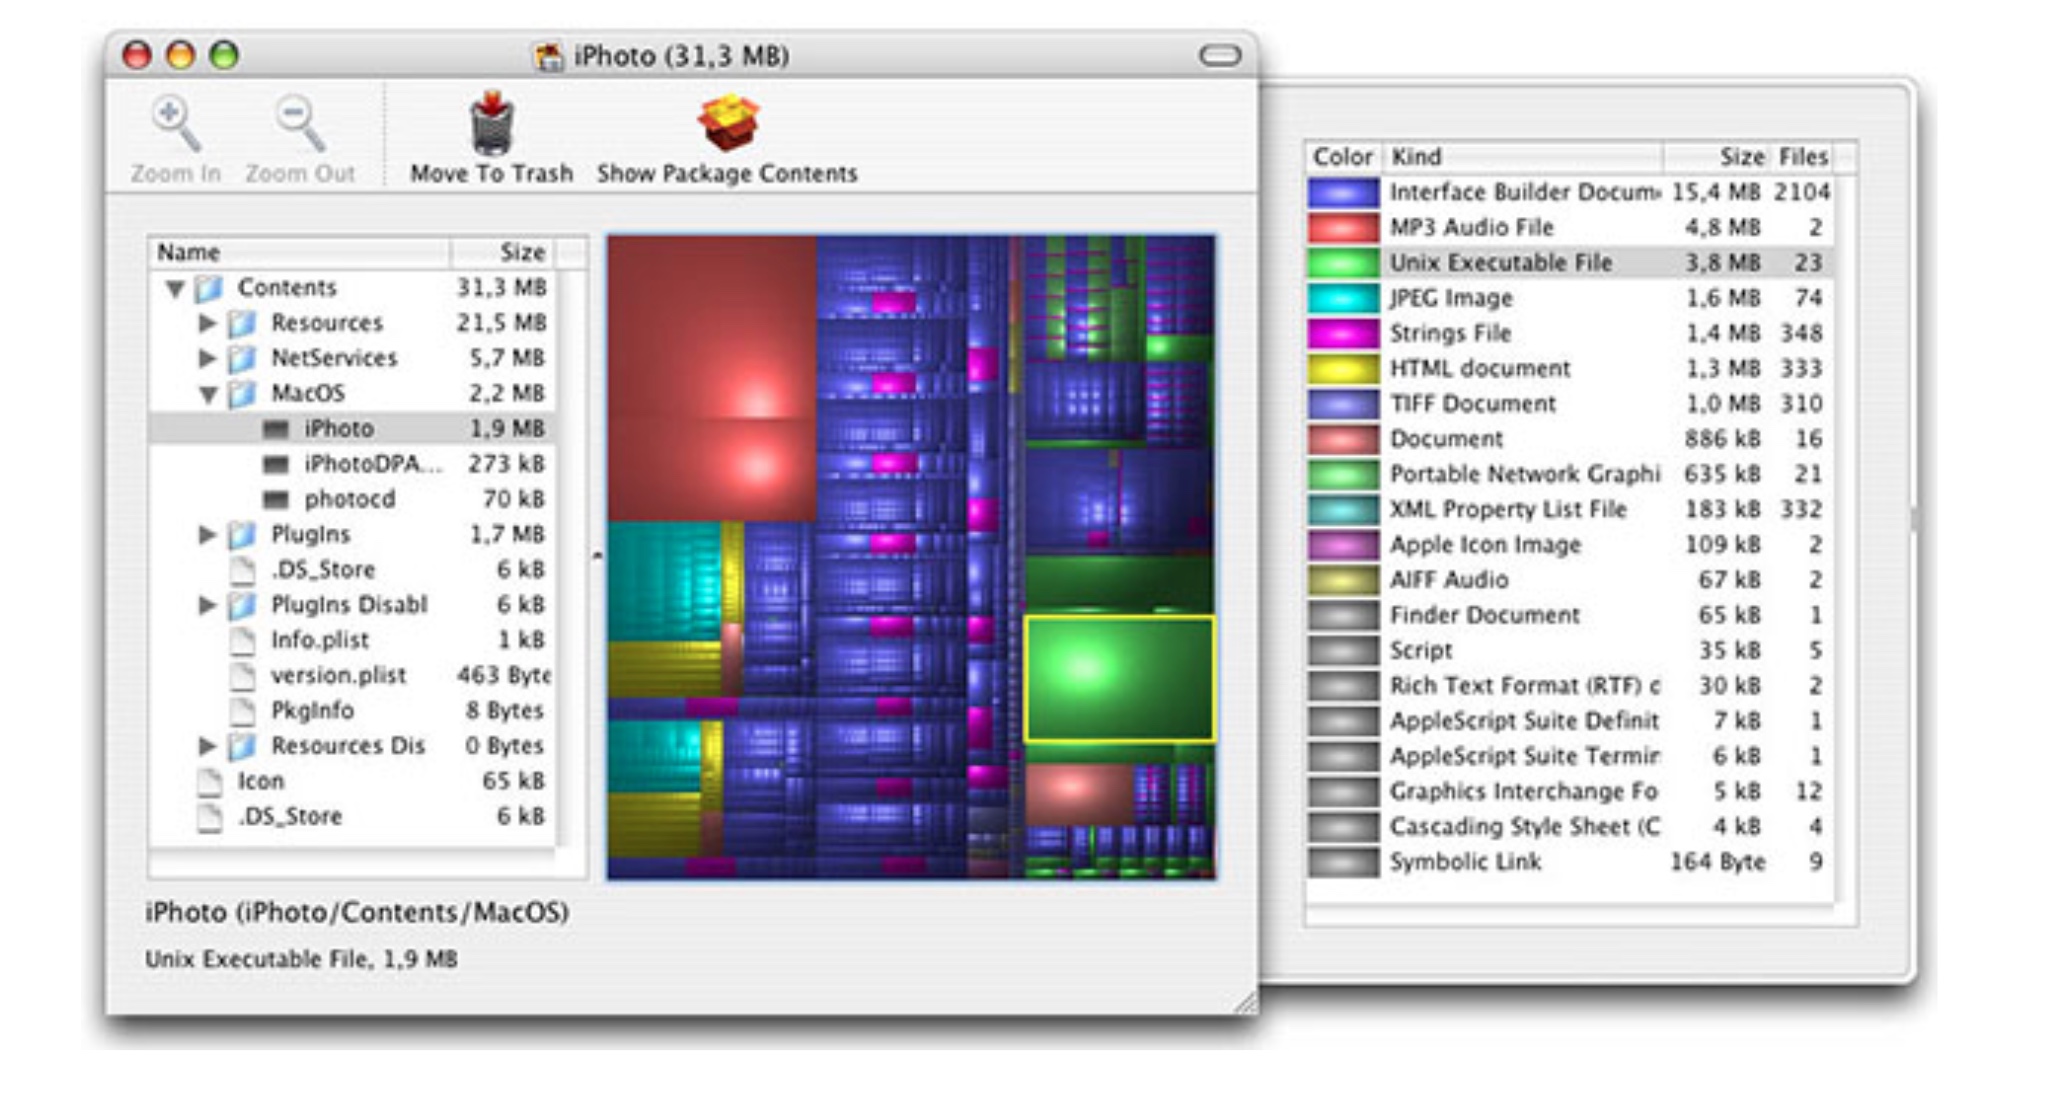Expand the Resources folder triangle

207,323
